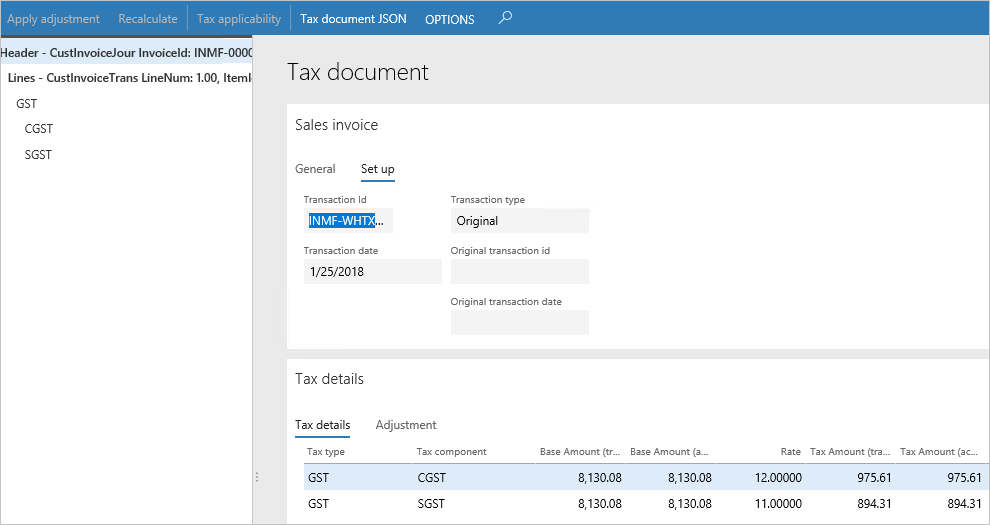Image resolution: width=990 pixels, height=525 pixels.
Task: Collapse the Sales invoice section header
Action: click(x=336, y=125)
